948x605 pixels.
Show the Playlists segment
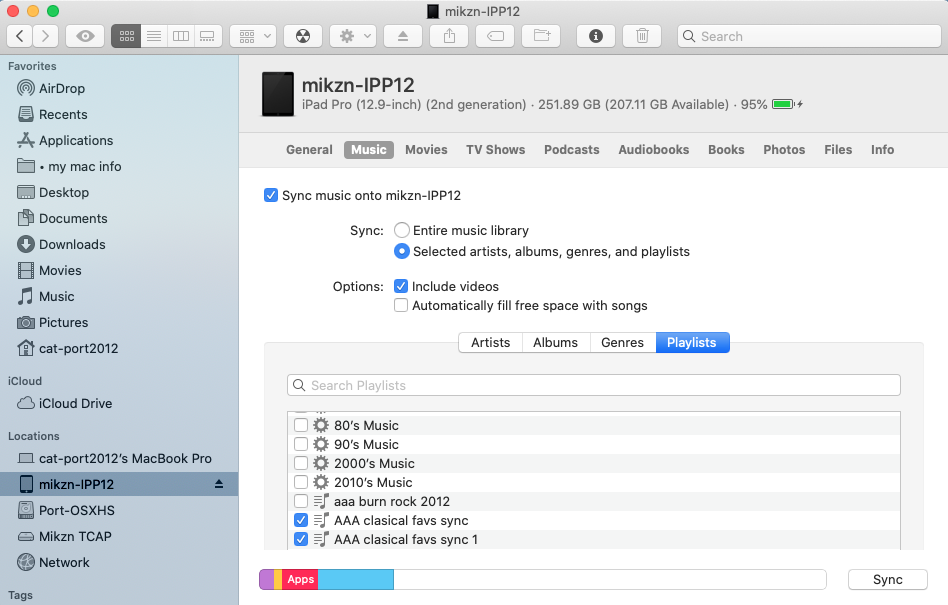(692, 343)
